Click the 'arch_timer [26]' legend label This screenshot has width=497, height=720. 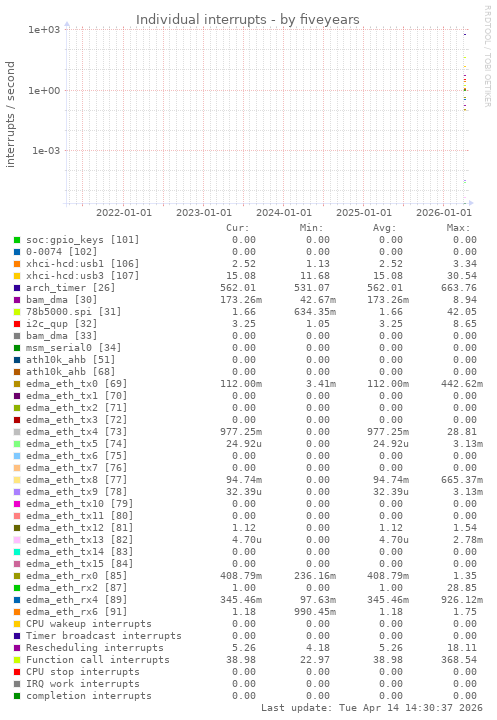[x=70, y=287]
